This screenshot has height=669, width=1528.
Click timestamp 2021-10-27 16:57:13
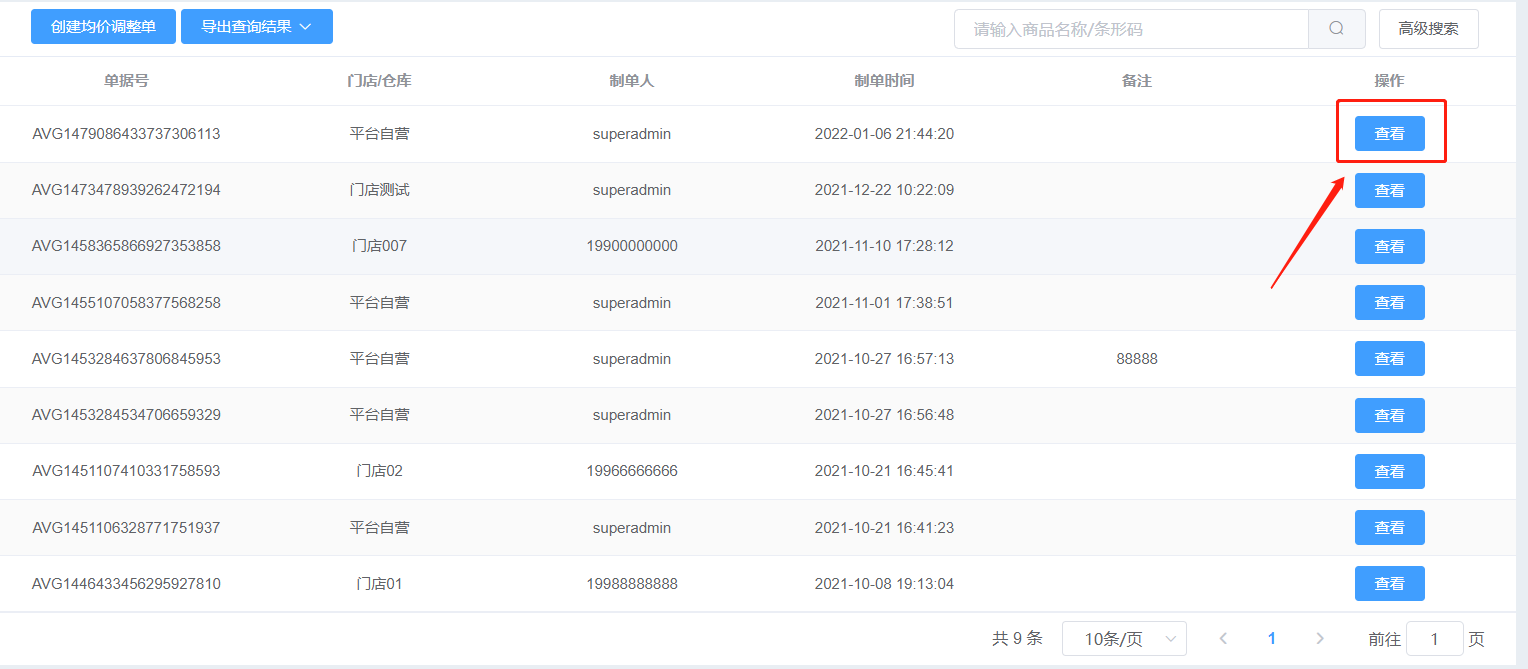pos(884,358)
